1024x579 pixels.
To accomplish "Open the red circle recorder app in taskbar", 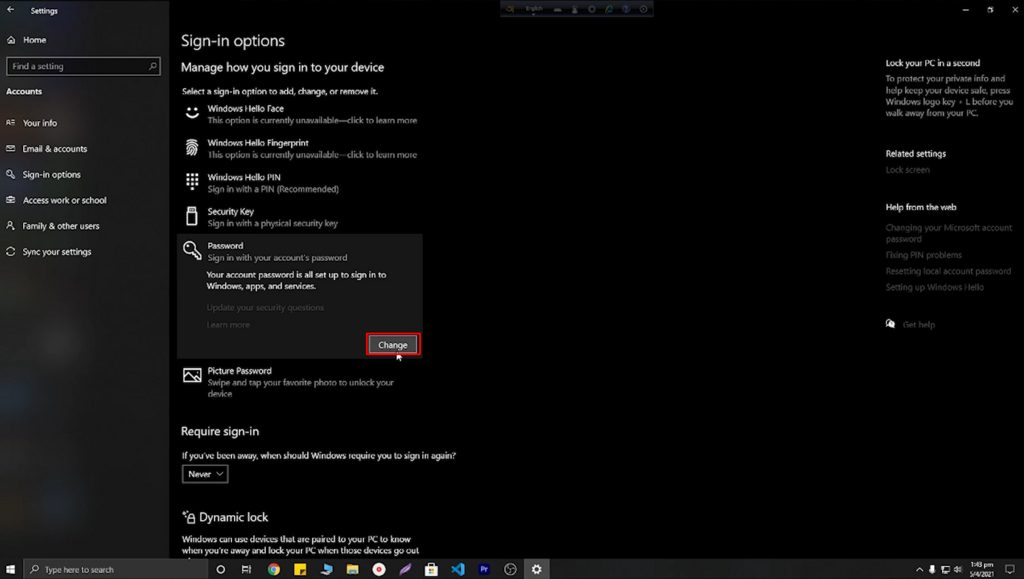I will [379, 569].
